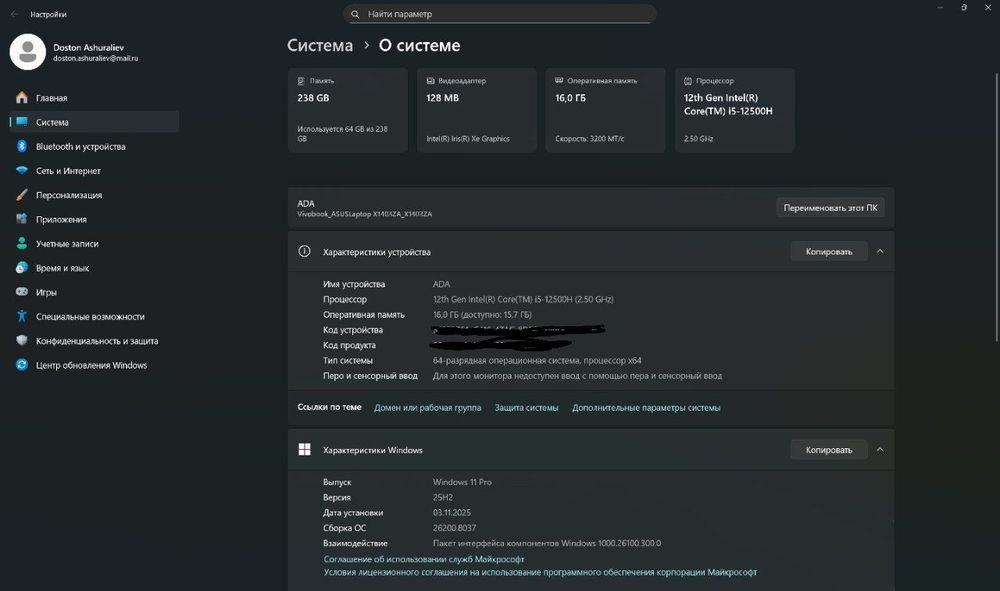Select Bluetooth и устройства in sidebar
This screenshot has height=591, width=1000.
94,146
